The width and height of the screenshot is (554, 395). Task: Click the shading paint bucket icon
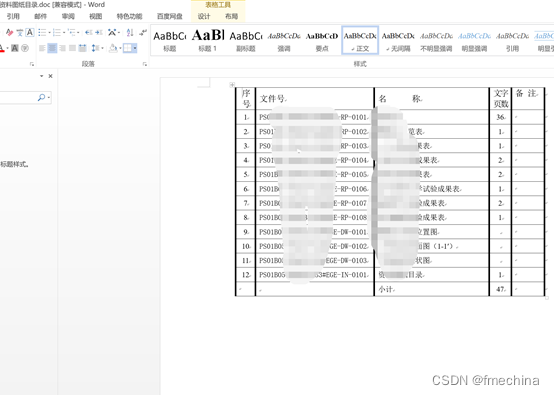pos(113,48)
